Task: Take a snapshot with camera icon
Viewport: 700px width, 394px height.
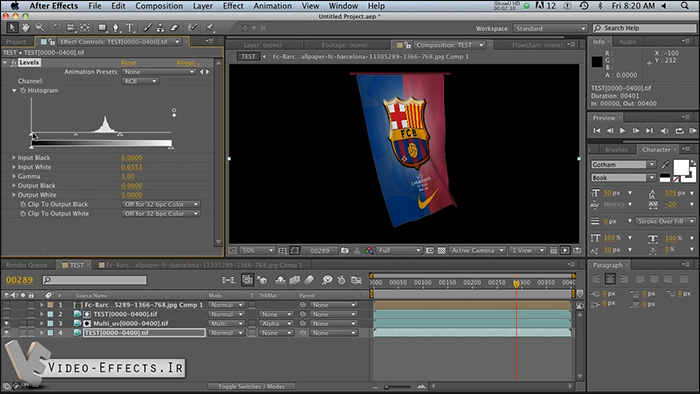Action: (345, 251)
